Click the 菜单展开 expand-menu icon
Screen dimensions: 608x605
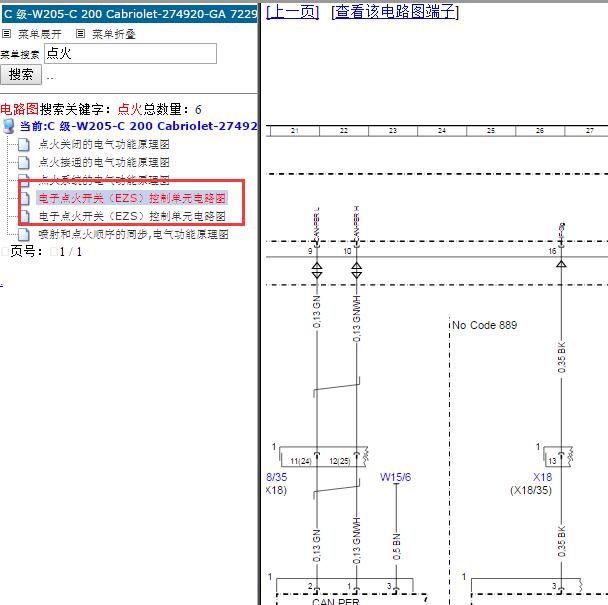click(6, 34)
